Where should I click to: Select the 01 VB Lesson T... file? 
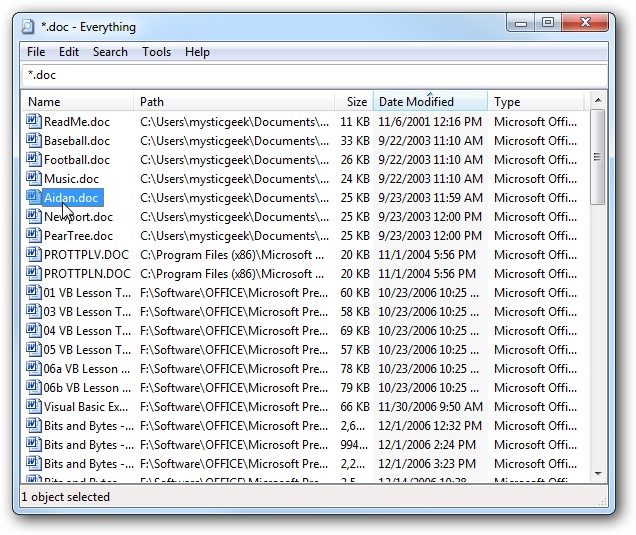point(87,293)
